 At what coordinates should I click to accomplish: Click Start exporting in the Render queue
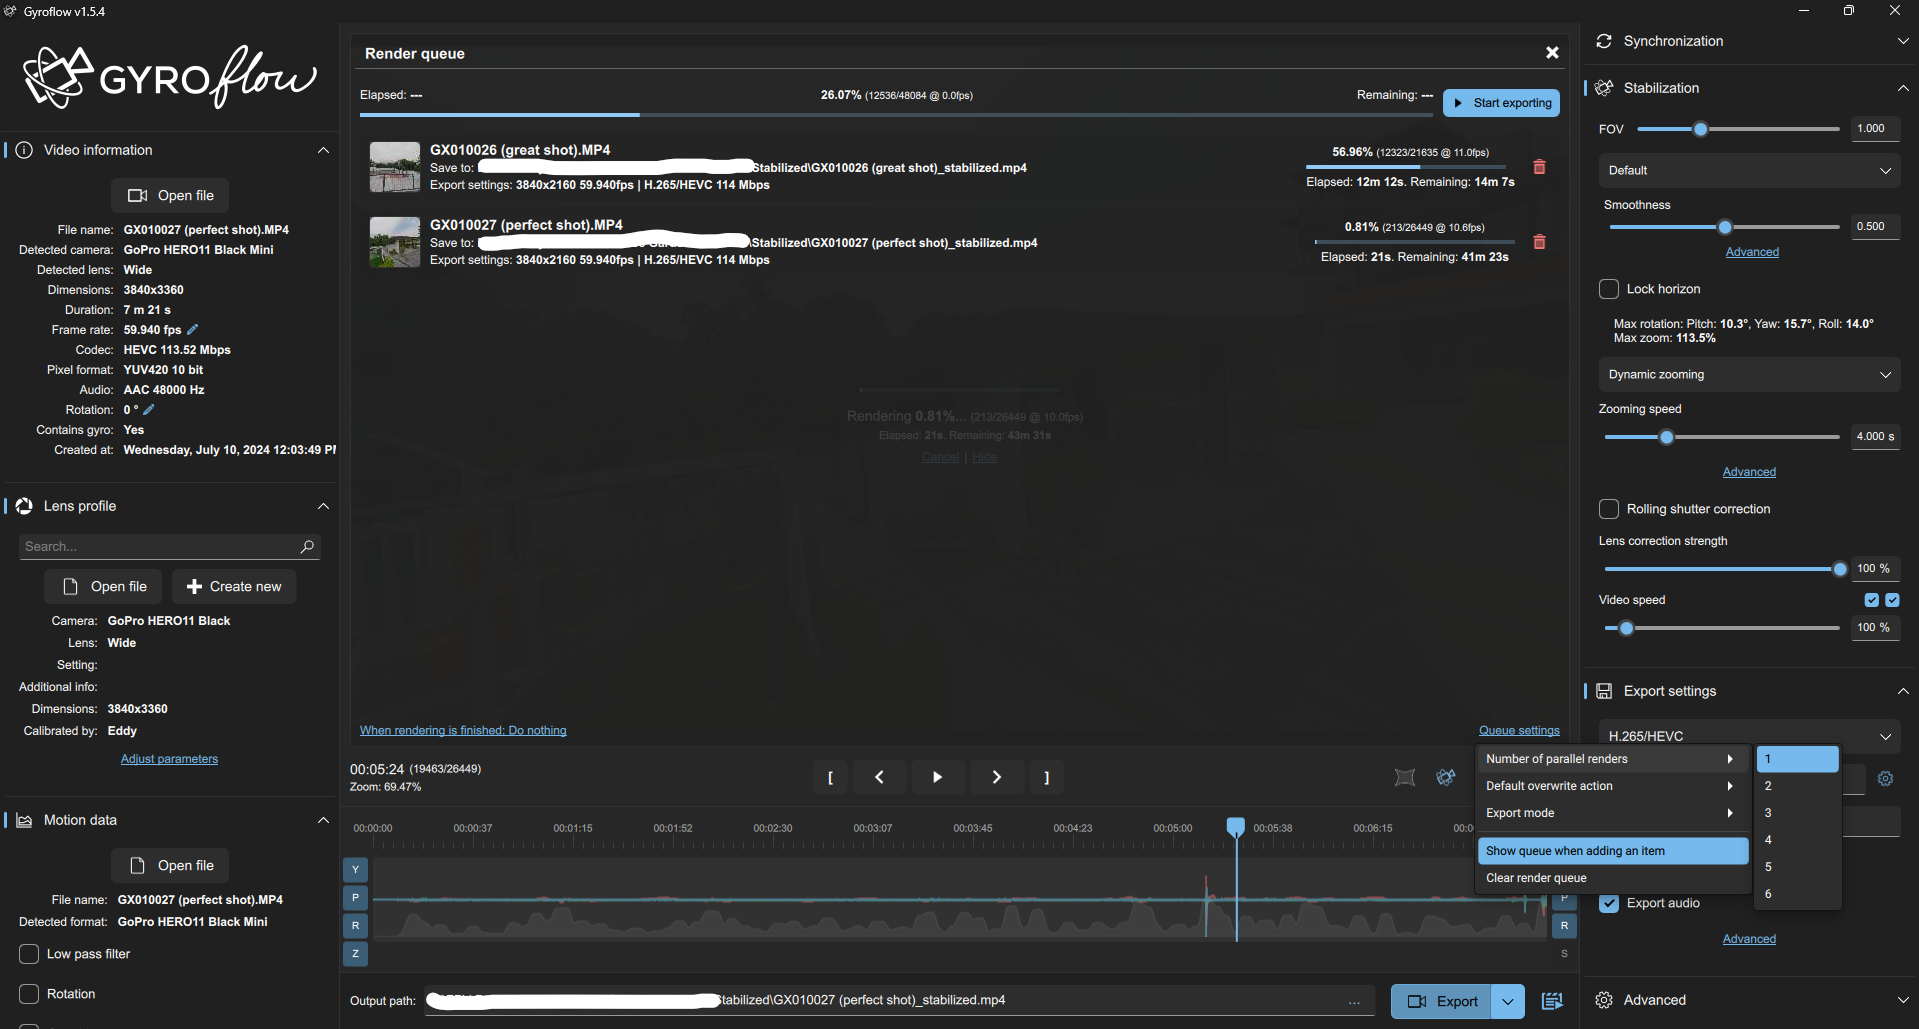[x=1500, y=102]
